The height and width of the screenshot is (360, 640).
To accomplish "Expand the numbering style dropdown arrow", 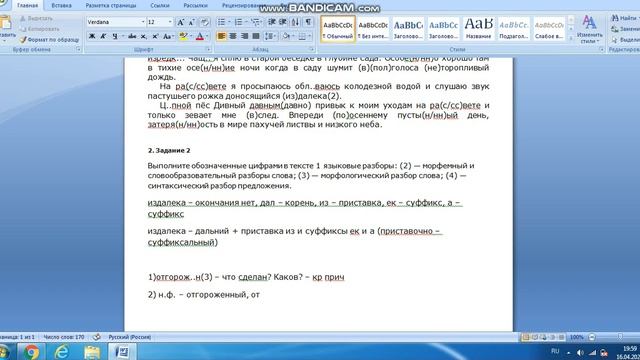I will (x=246, y=22).
